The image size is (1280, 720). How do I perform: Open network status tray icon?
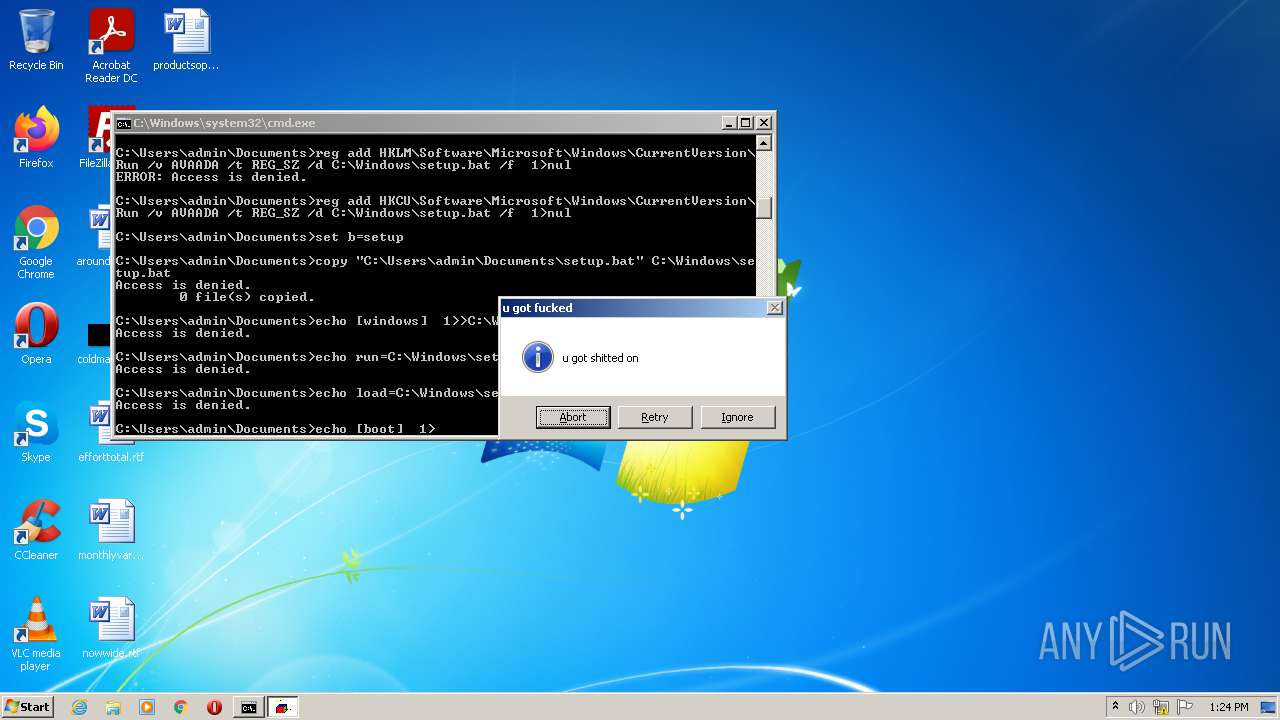(1161, 707)
